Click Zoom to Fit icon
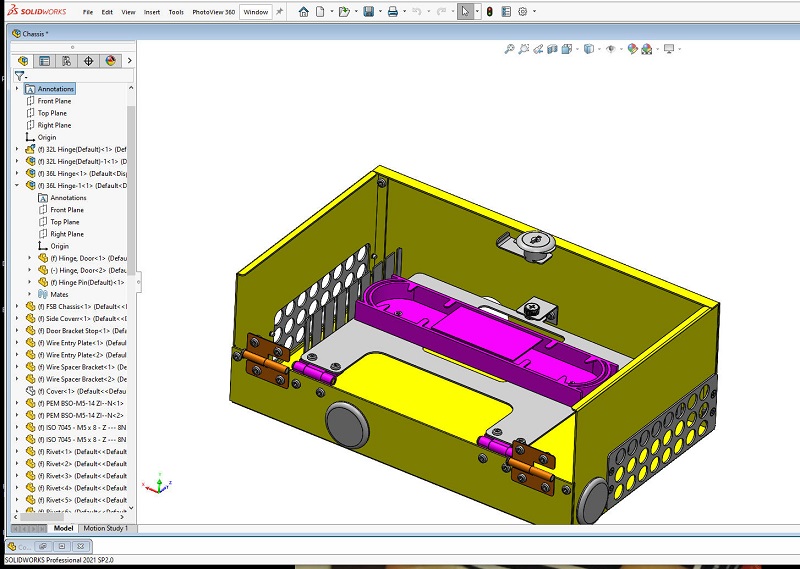This screenshot has height=569, width=800. pyautogui.click(x=509, y=49)
